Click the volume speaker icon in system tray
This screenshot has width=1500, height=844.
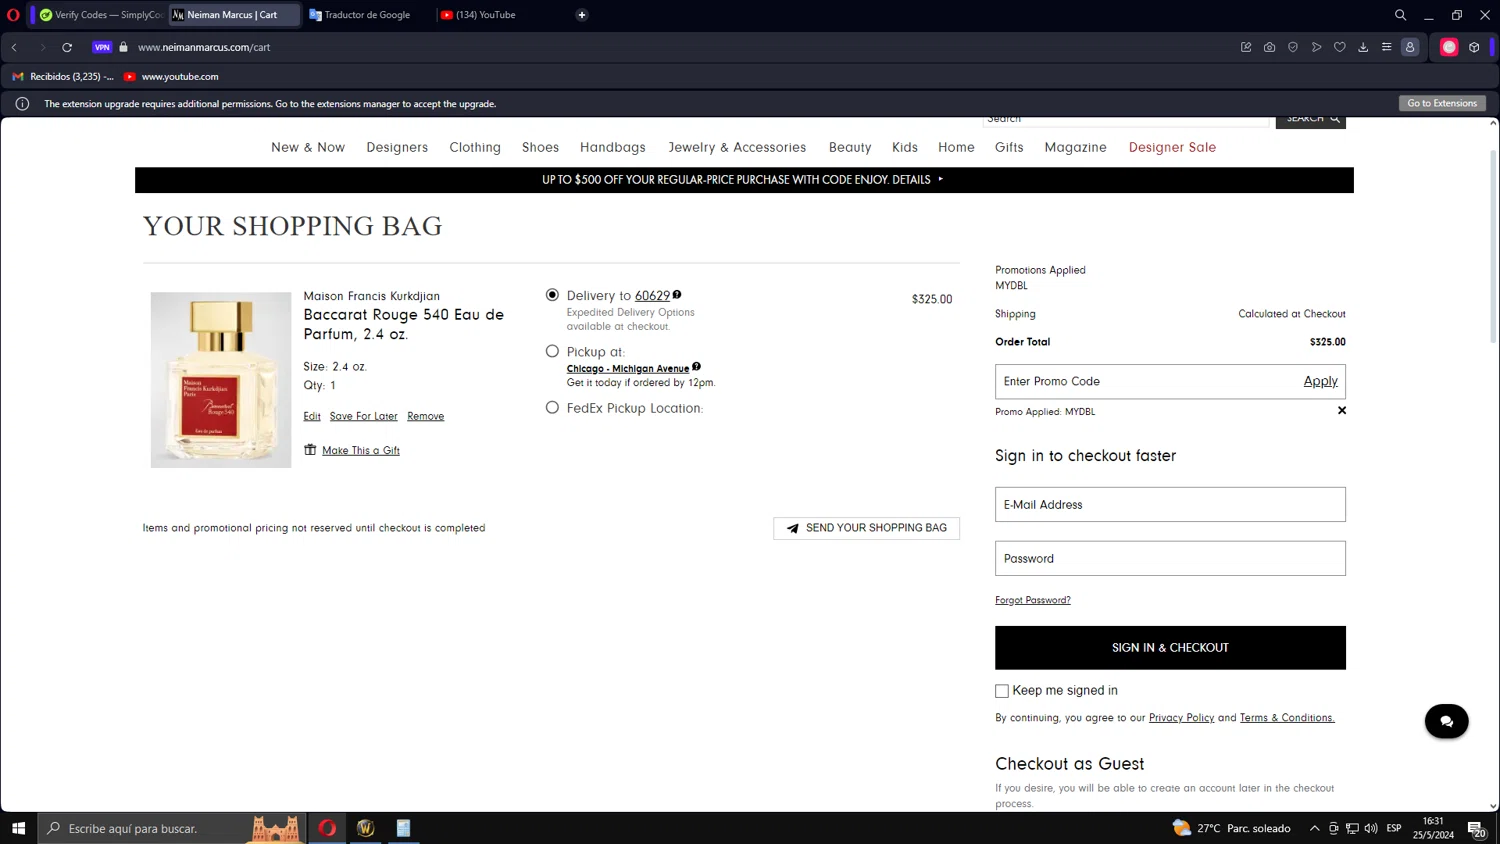point(1371,828)
